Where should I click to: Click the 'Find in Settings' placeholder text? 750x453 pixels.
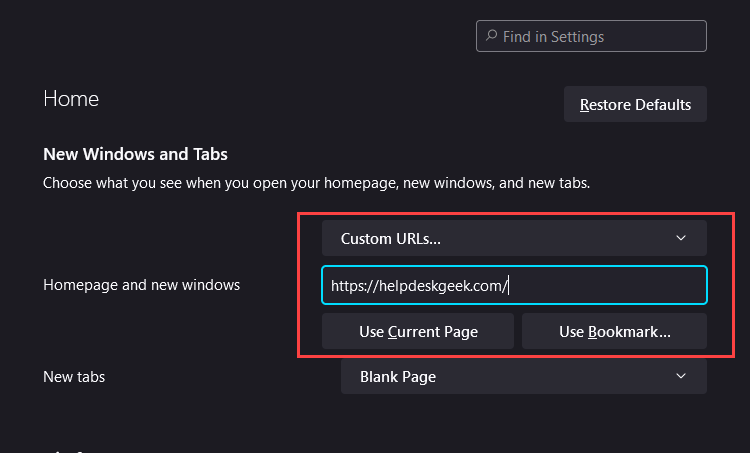(x=554, y=36)
